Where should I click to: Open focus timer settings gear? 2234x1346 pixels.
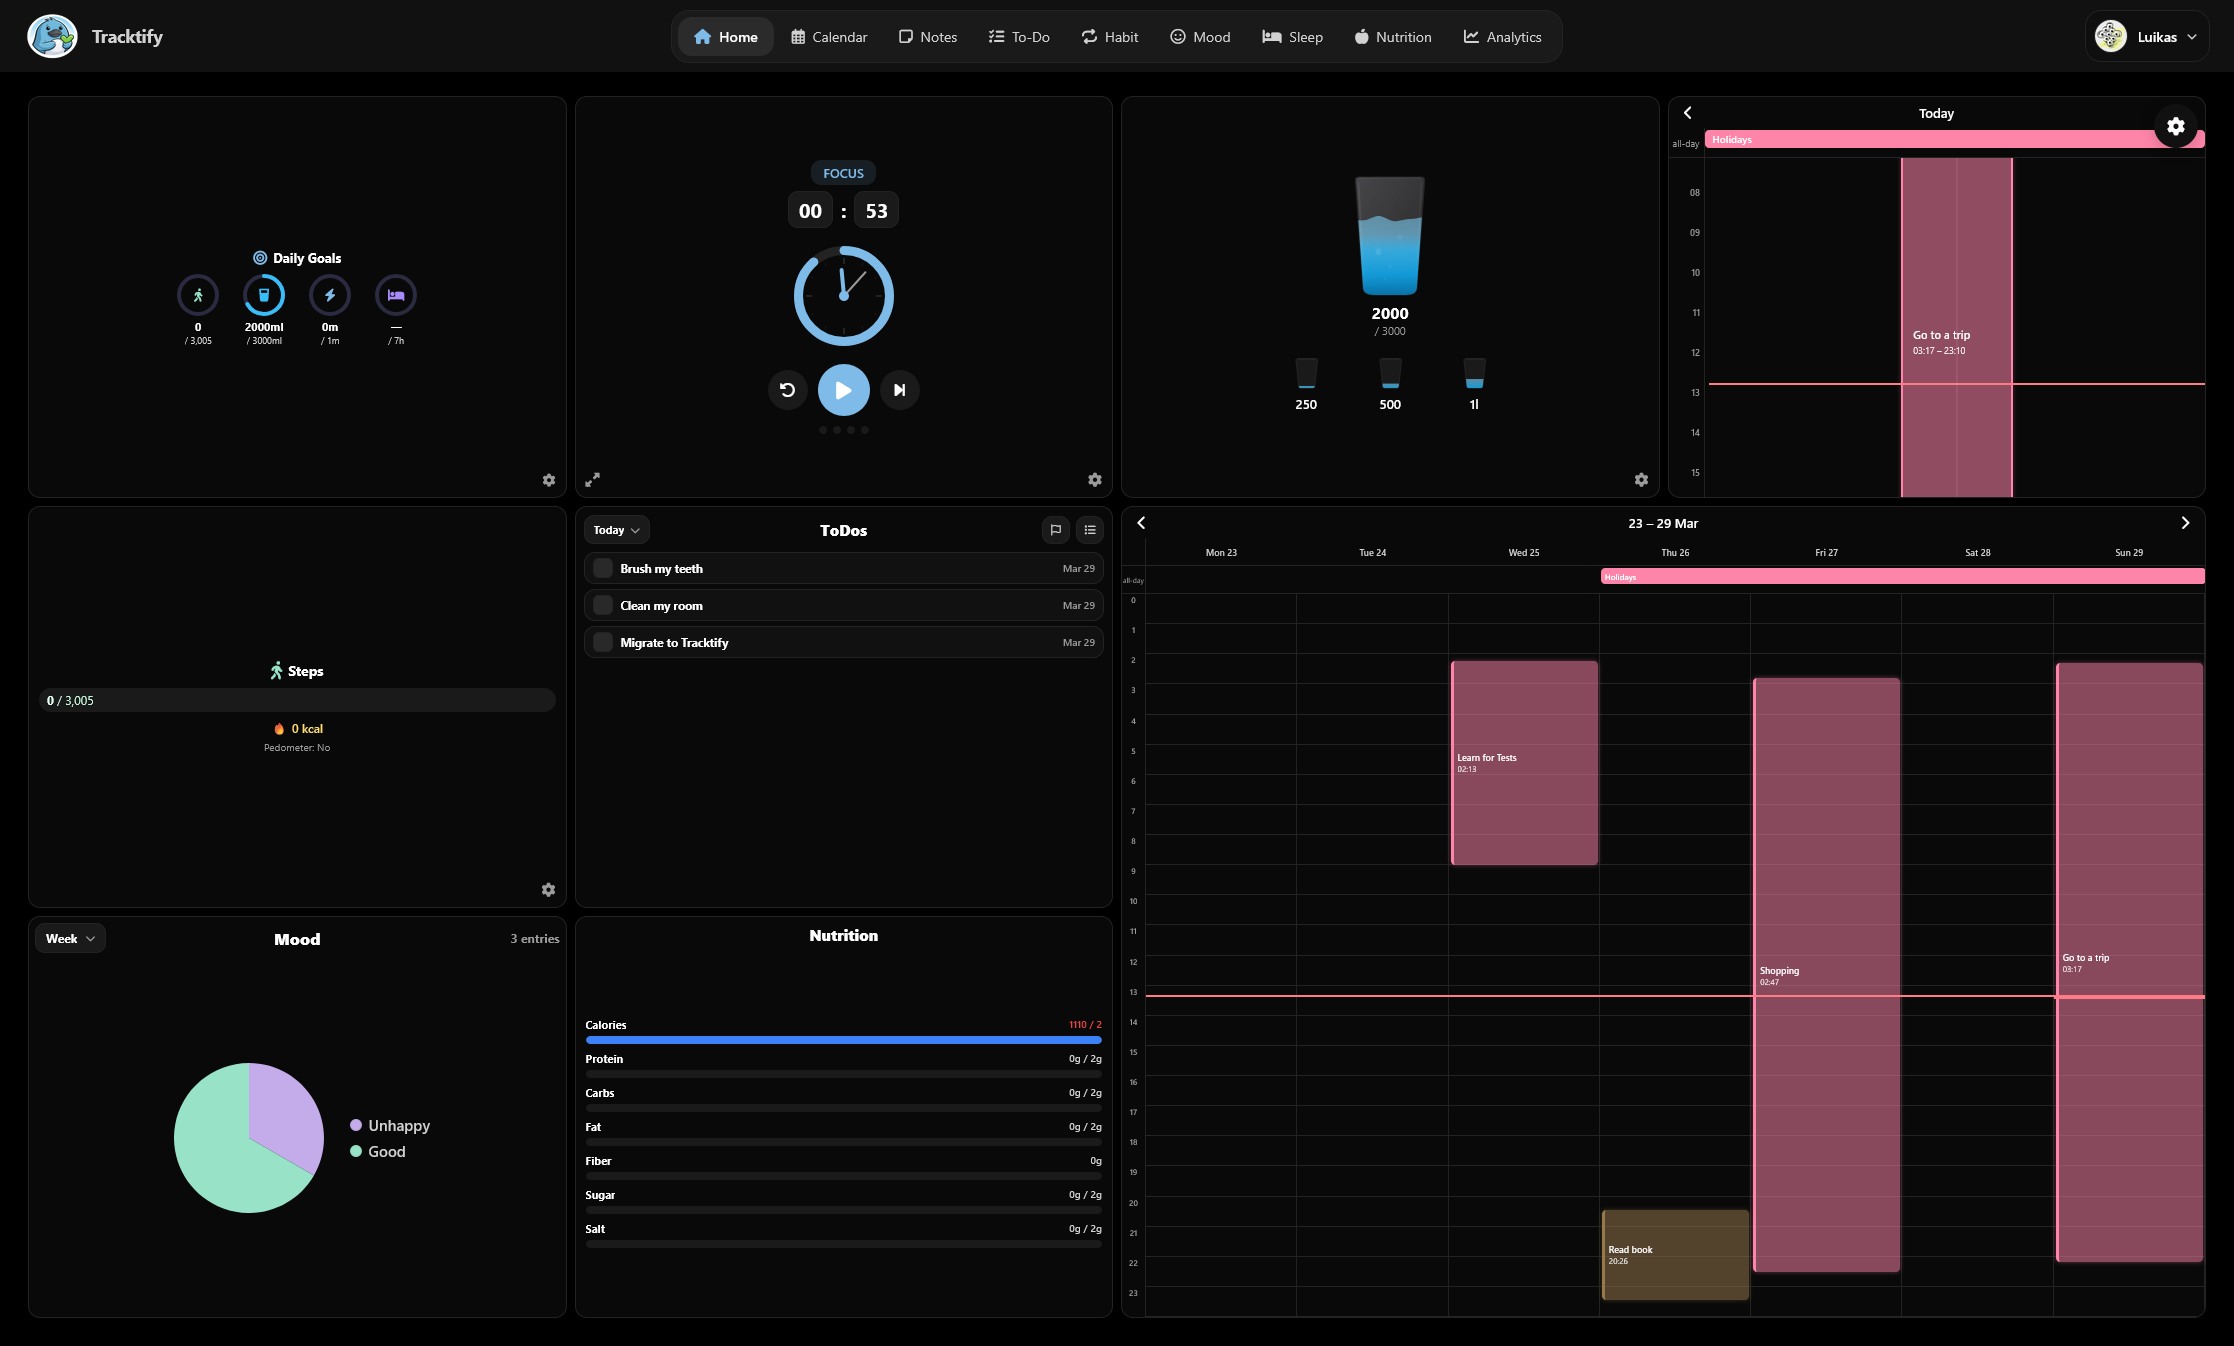1095,480
